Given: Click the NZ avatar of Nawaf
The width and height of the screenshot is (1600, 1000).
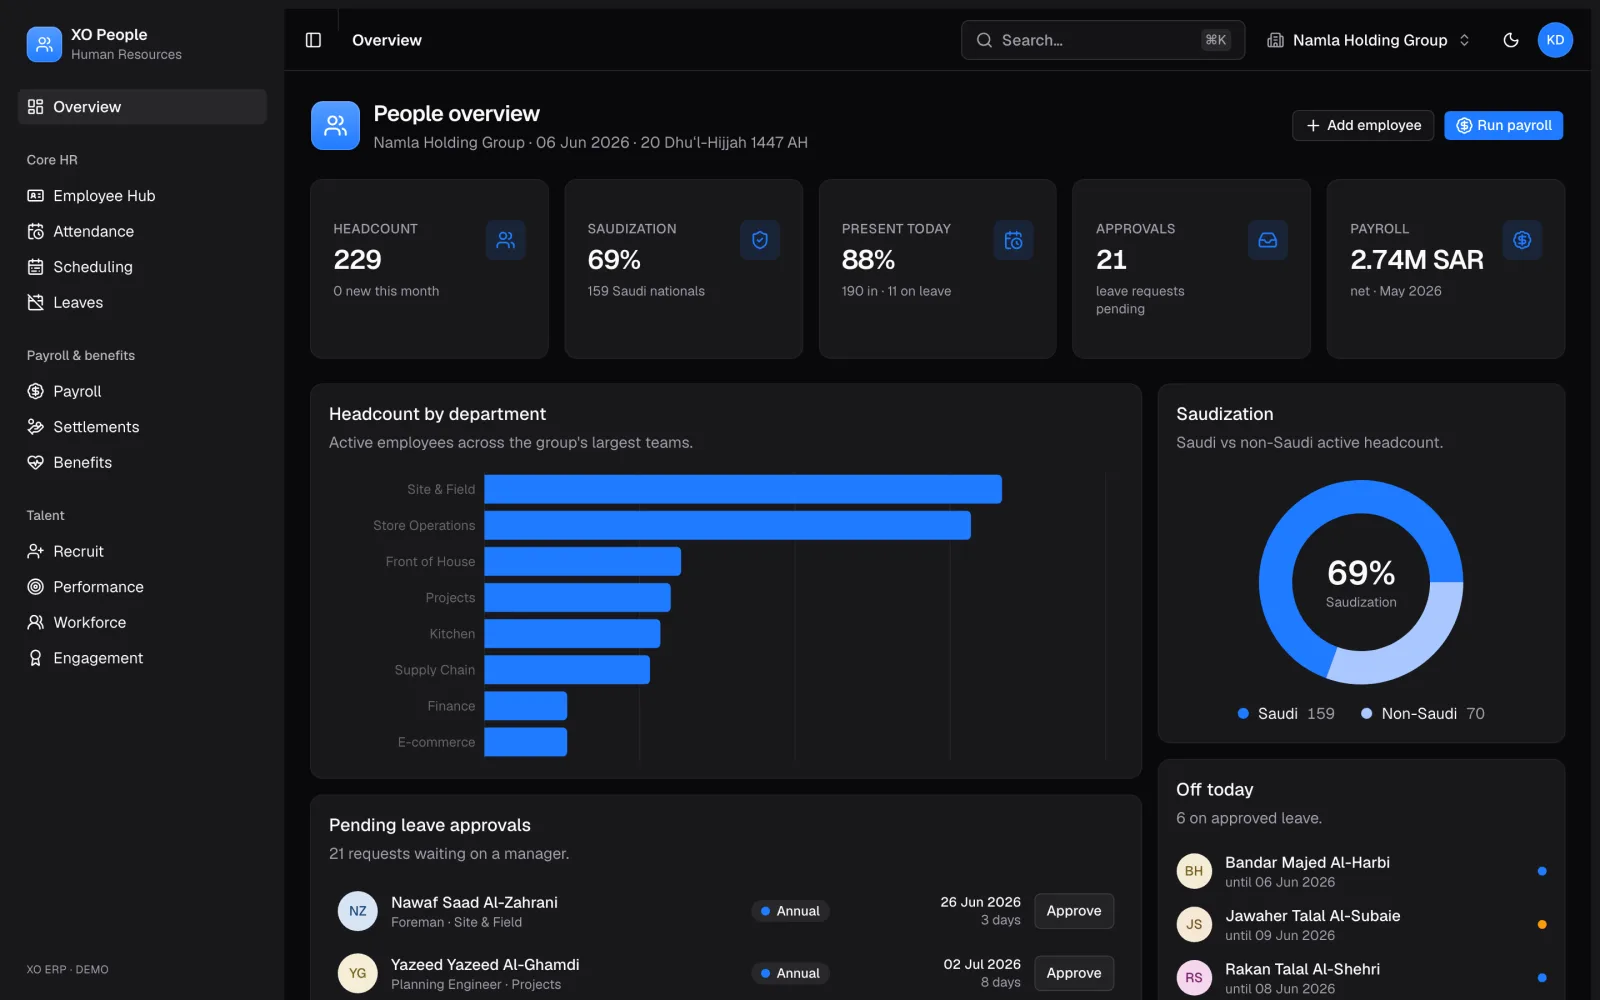Looking at the screenshot, I should coord(358,911).
